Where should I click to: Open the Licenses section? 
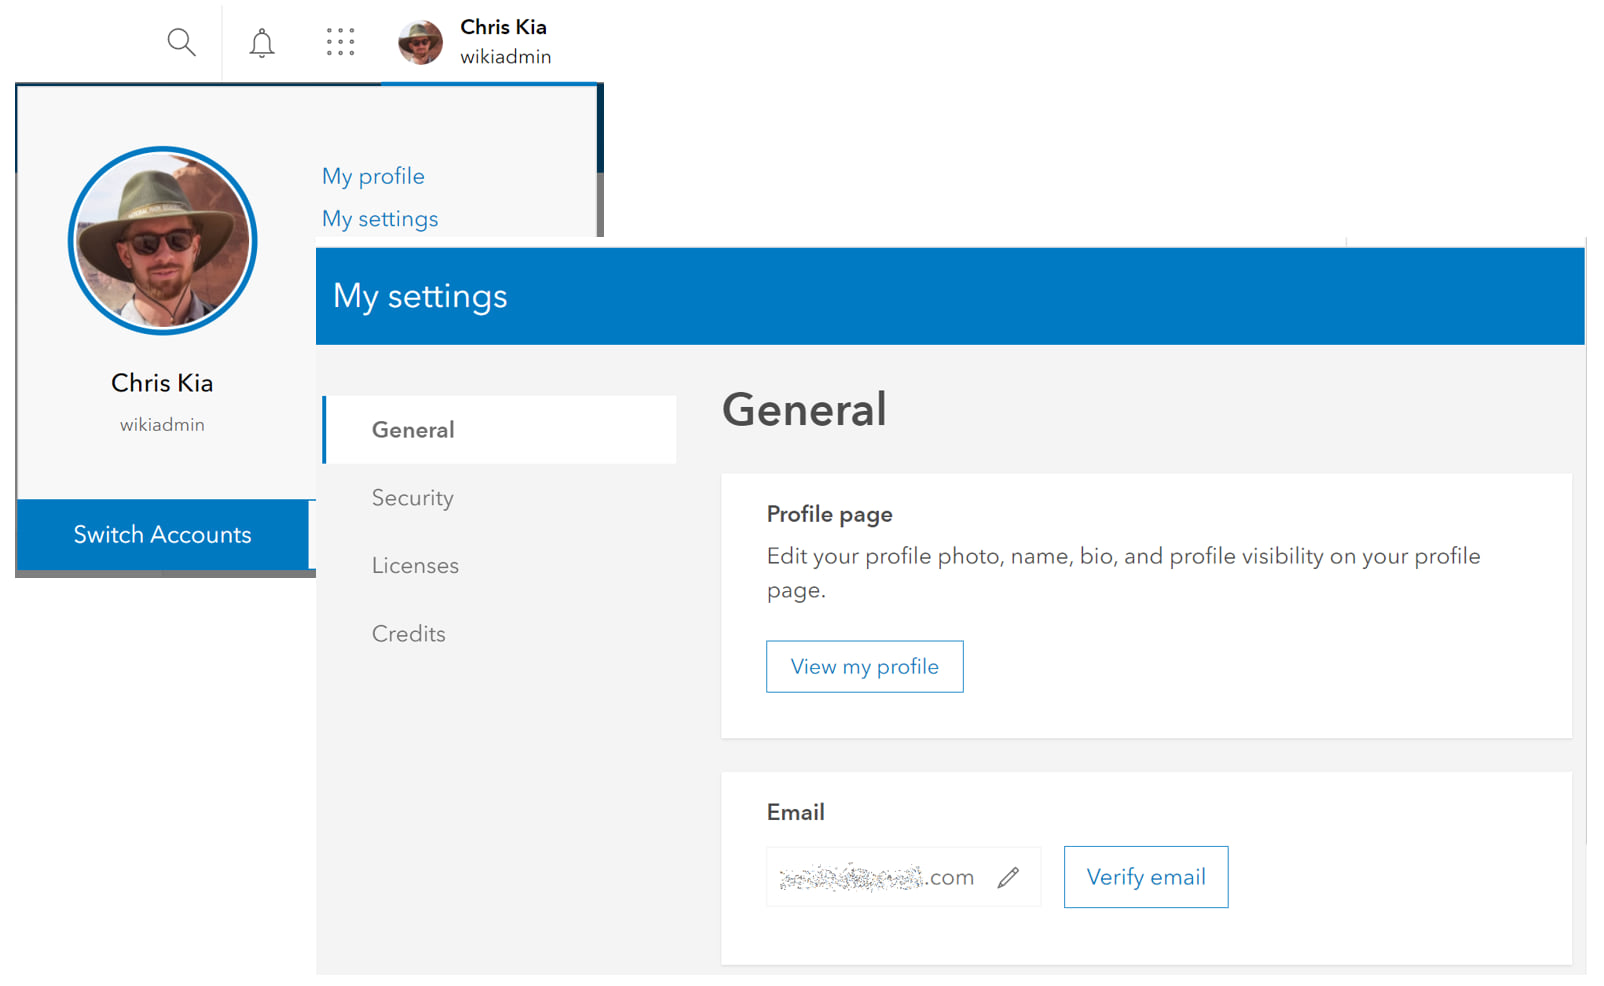(x=414, y=565)
